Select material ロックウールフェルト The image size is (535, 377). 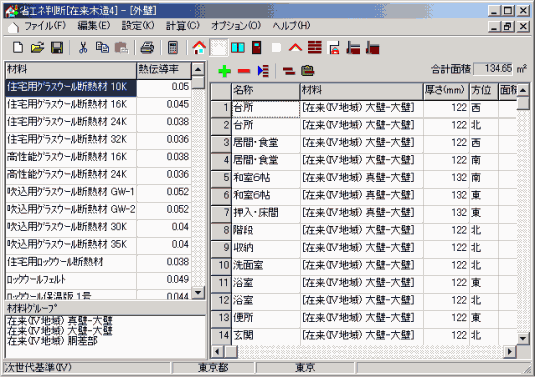[x=71, y=280]
